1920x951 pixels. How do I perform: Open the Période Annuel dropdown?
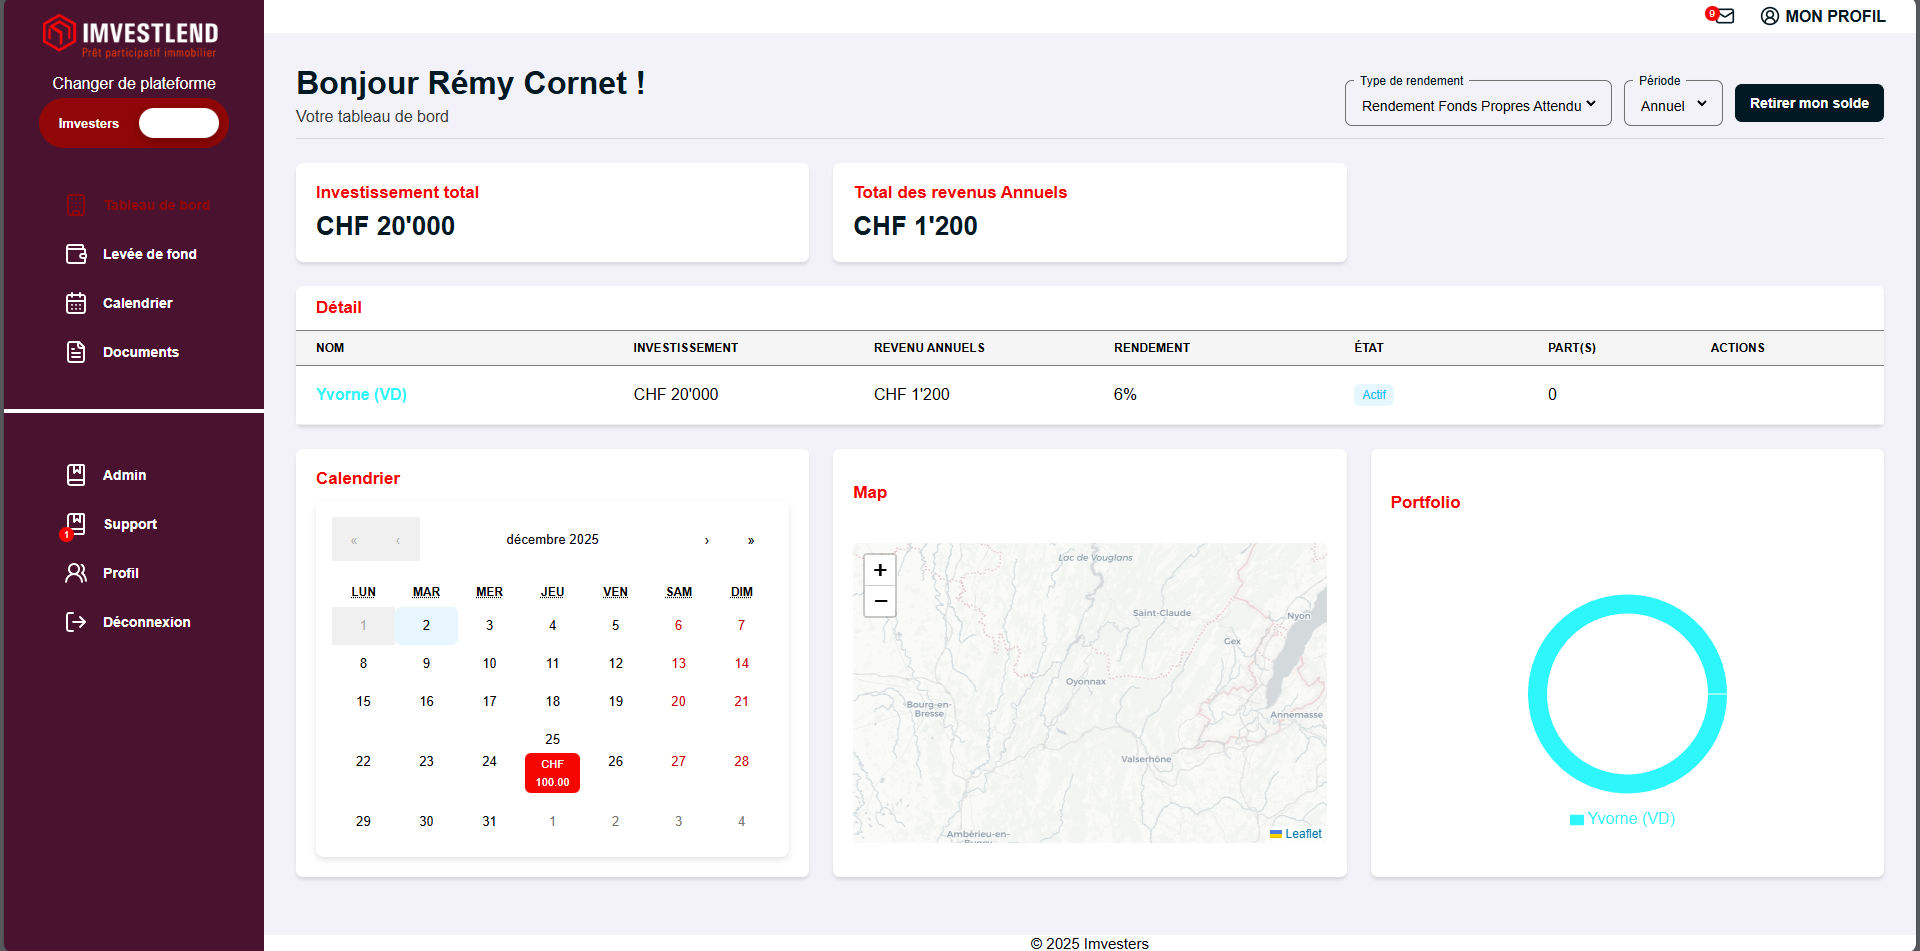(x=1672, y=105)
